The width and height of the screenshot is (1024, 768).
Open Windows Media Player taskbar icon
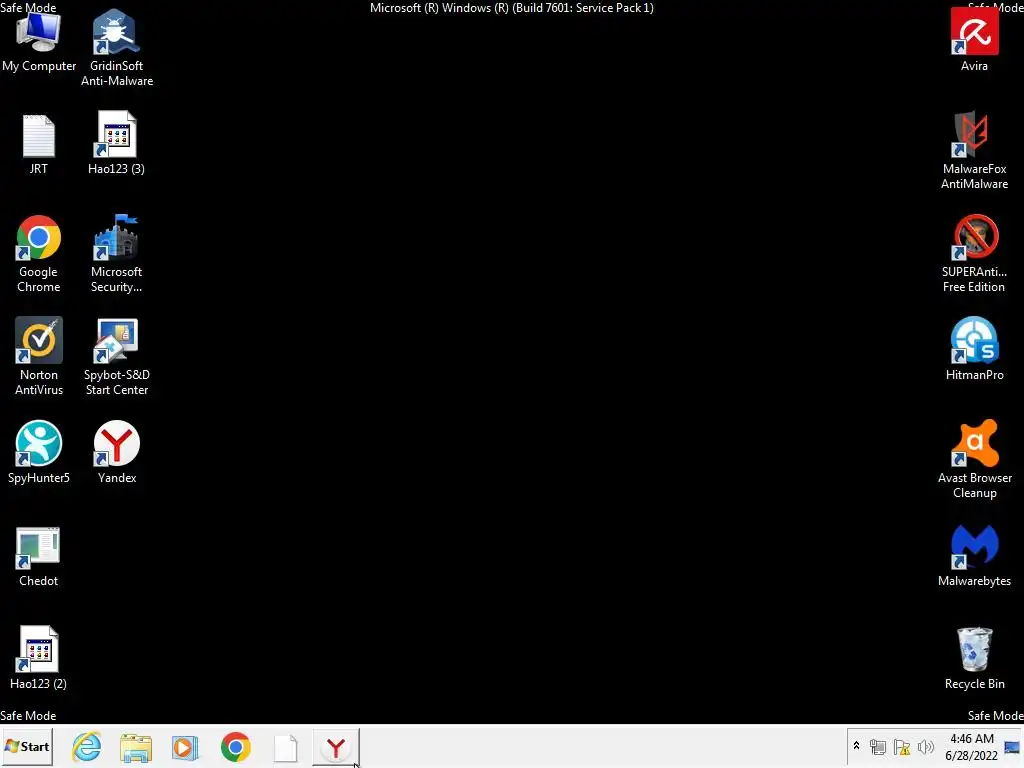point(185,747)
